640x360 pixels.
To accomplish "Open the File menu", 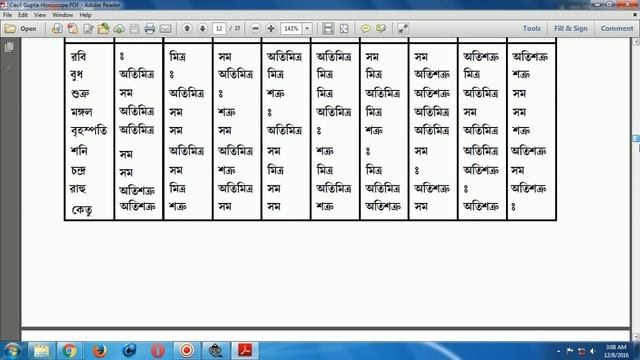I will pyautogui.click(x=7, y=15).
